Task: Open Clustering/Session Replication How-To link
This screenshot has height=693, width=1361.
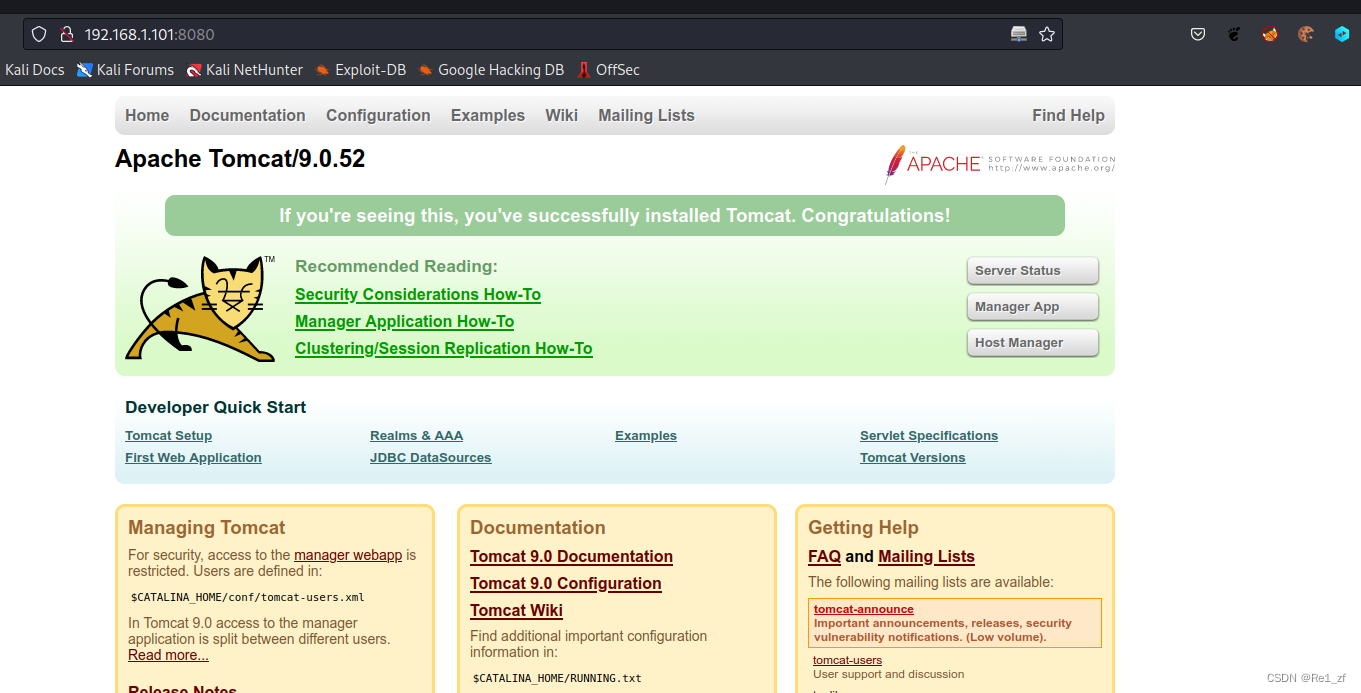Action: (x=444, y=348)
